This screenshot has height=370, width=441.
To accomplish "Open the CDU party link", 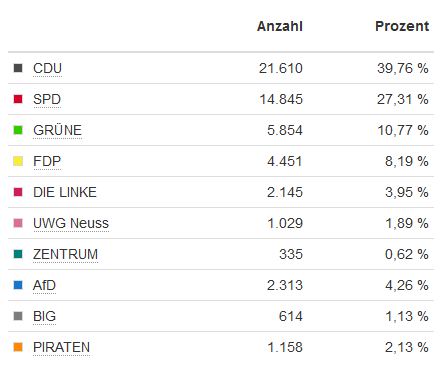I will point(47,69).
